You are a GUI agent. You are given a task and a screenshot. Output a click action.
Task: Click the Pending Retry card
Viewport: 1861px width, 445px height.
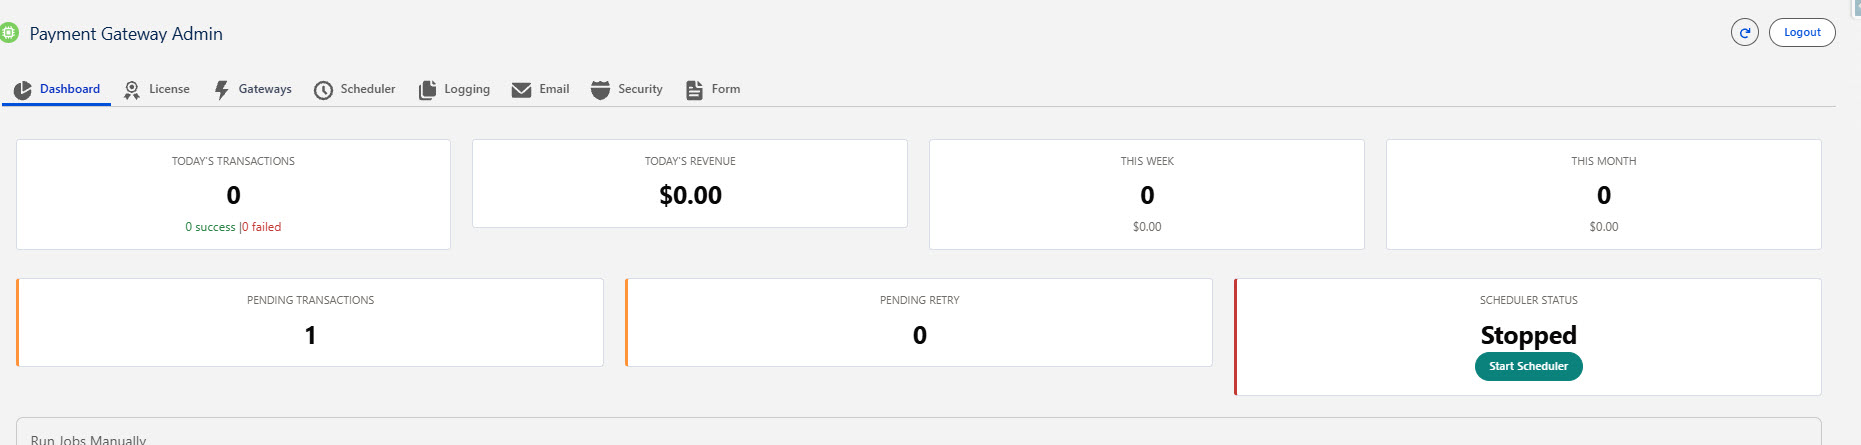pyautogui.click(x=919, y=322)
